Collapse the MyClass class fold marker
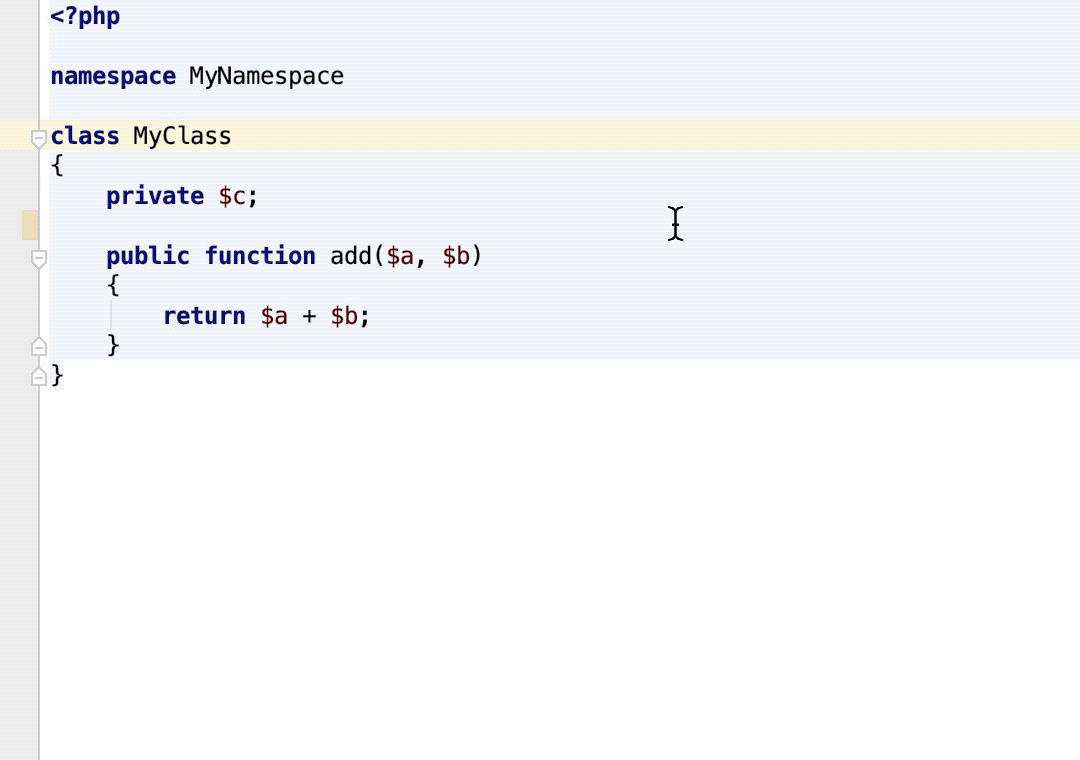1080x760 pixels. click(39, 138)
